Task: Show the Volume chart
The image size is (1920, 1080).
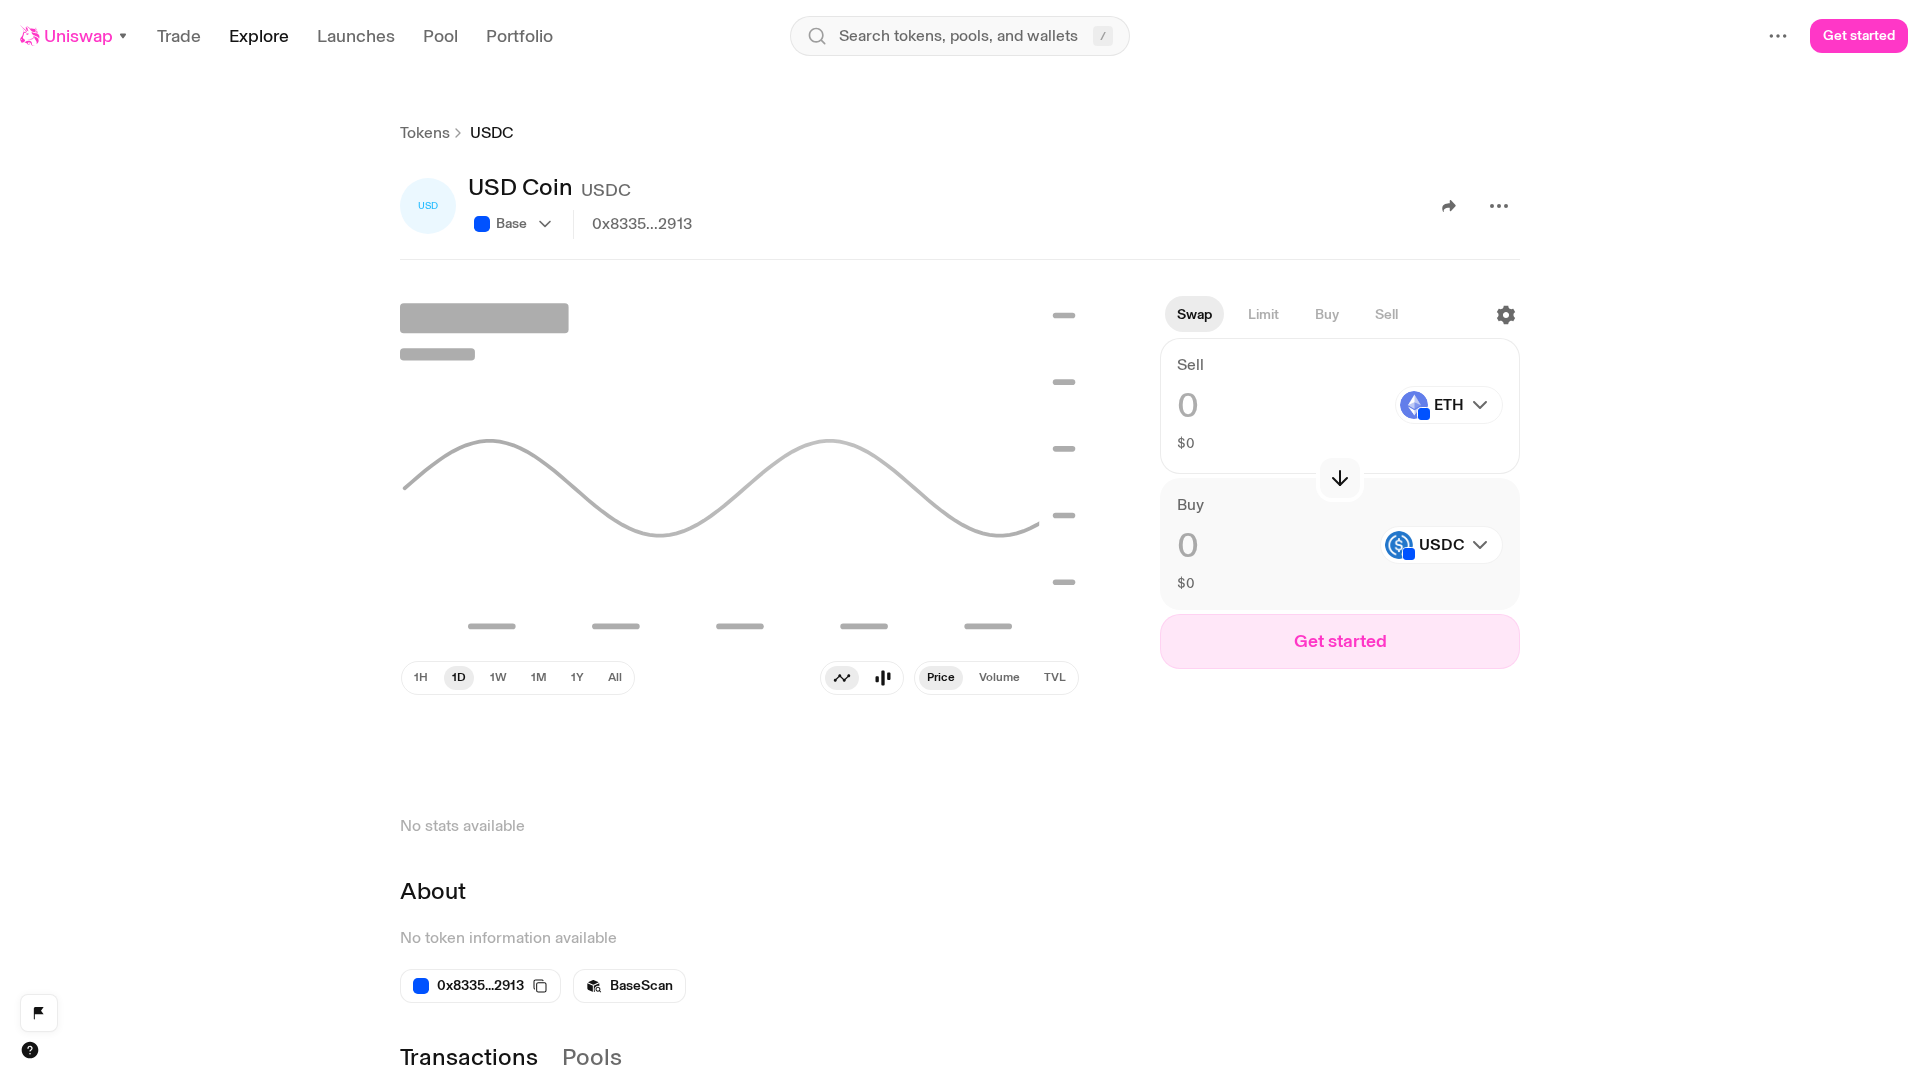Action: click(999, 678)
